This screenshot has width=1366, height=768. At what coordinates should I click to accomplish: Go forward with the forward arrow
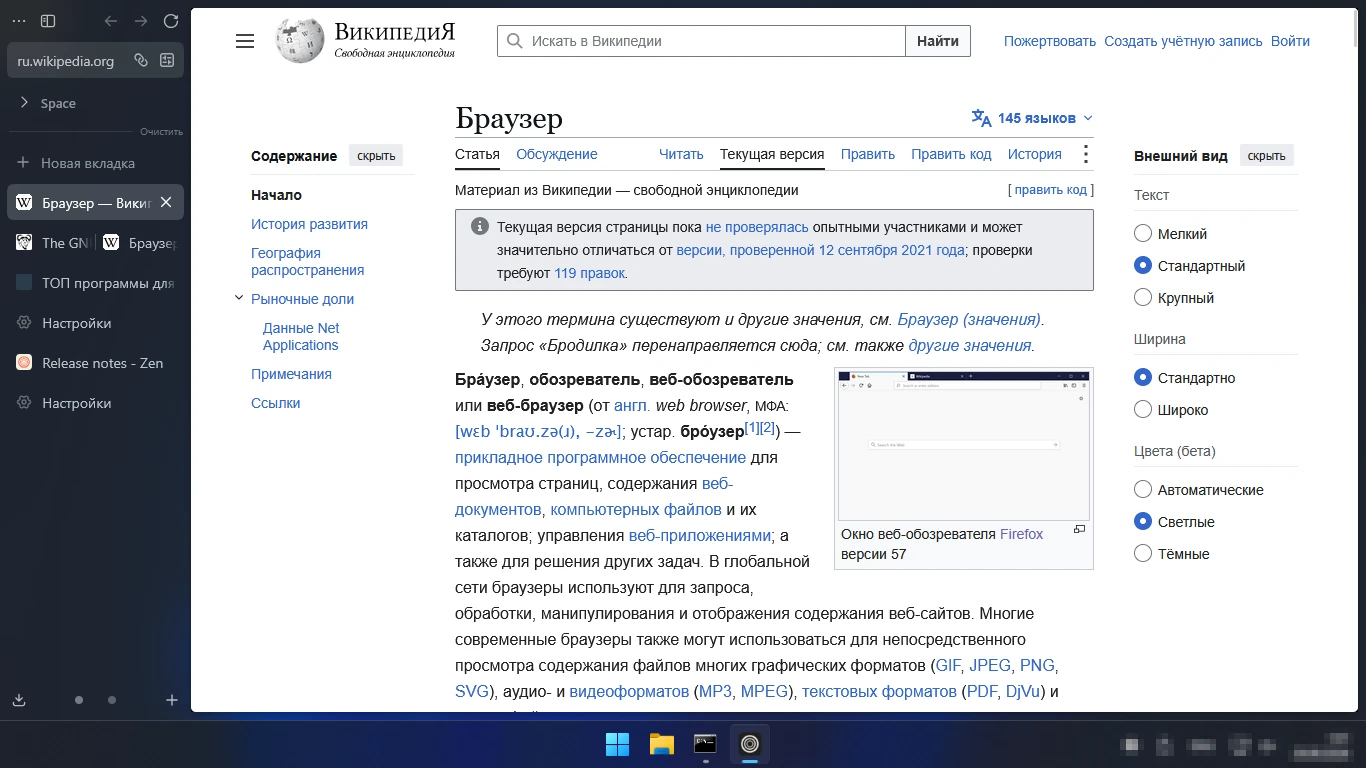point(141,21)
